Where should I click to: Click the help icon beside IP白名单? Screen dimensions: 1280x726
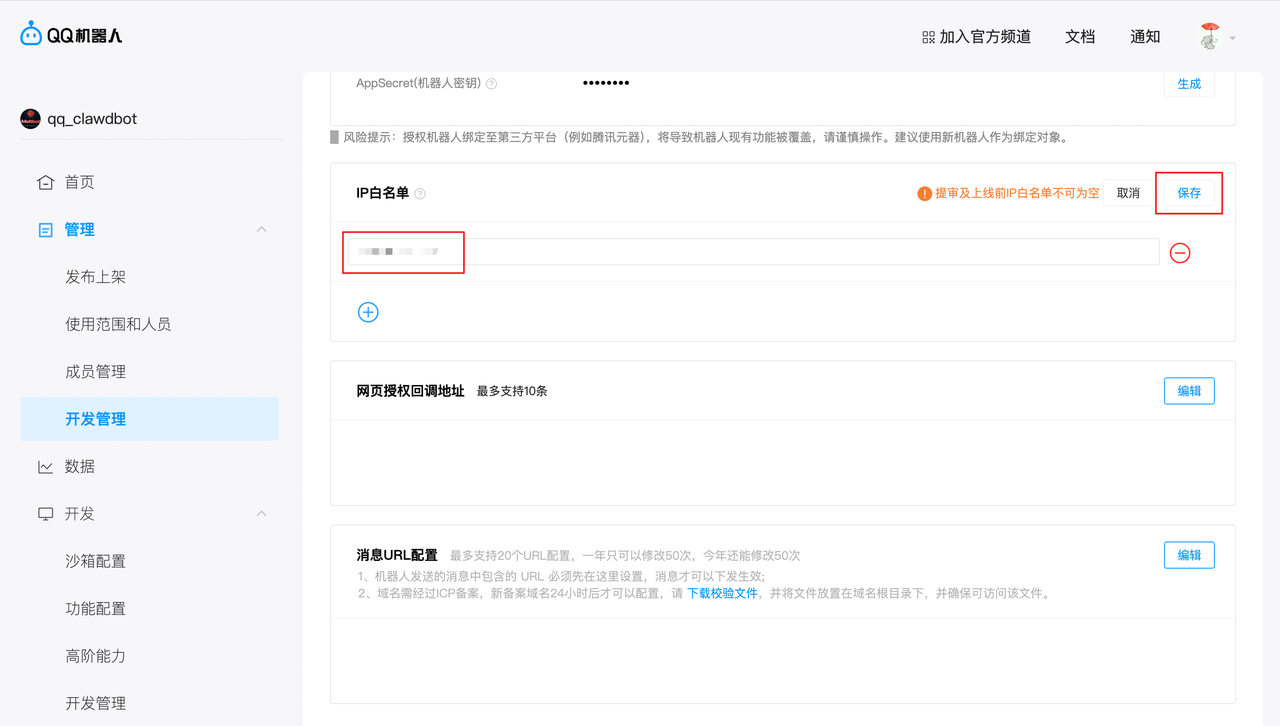click(x=420, y=194)
